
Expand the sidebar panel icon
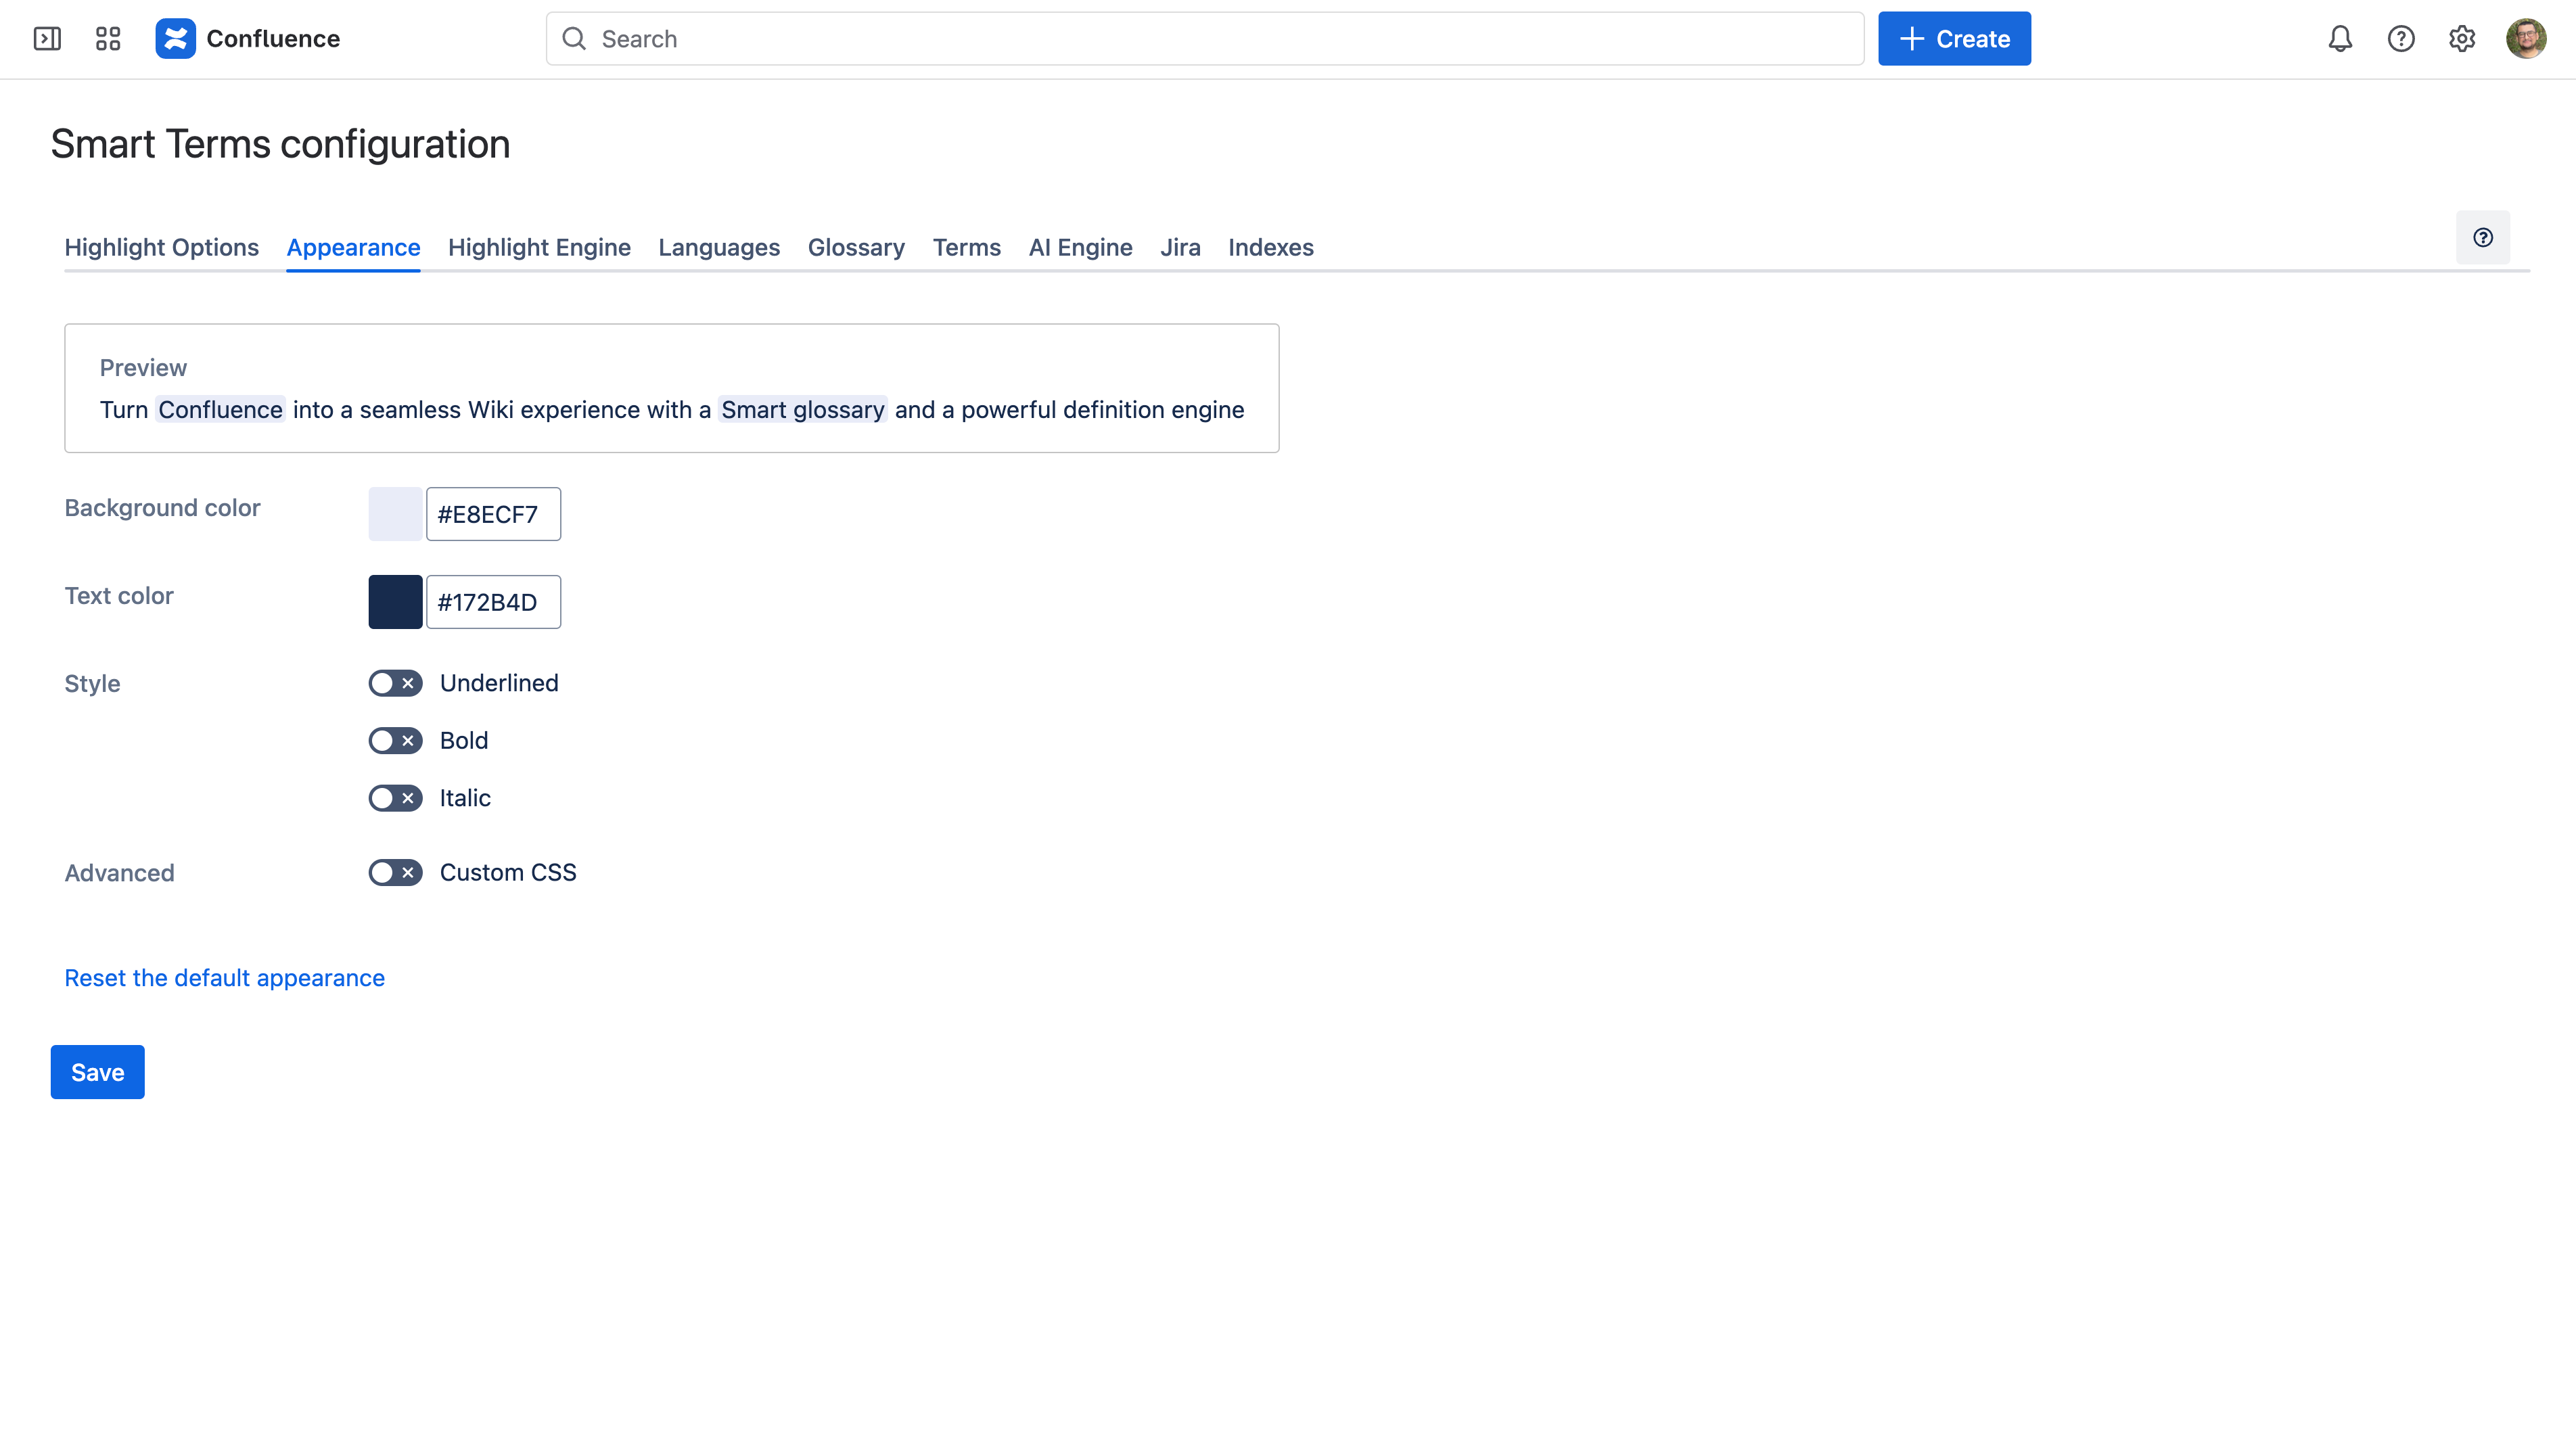[47, 39]
